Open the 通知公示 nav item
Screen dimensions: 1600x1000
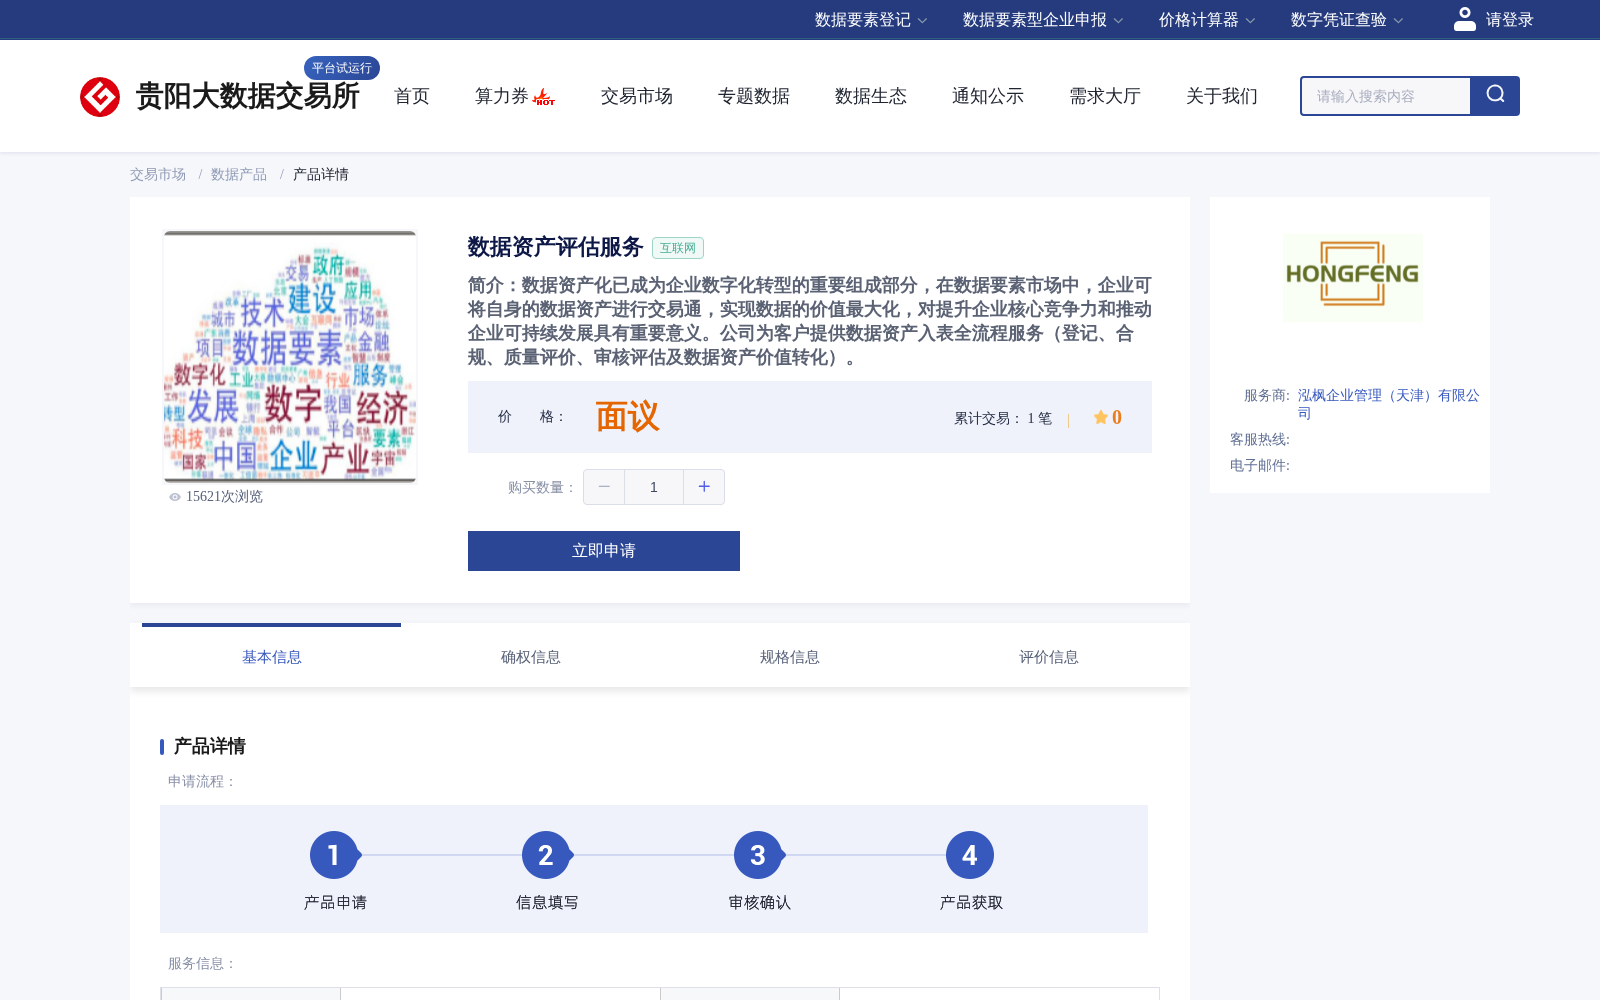988,96
